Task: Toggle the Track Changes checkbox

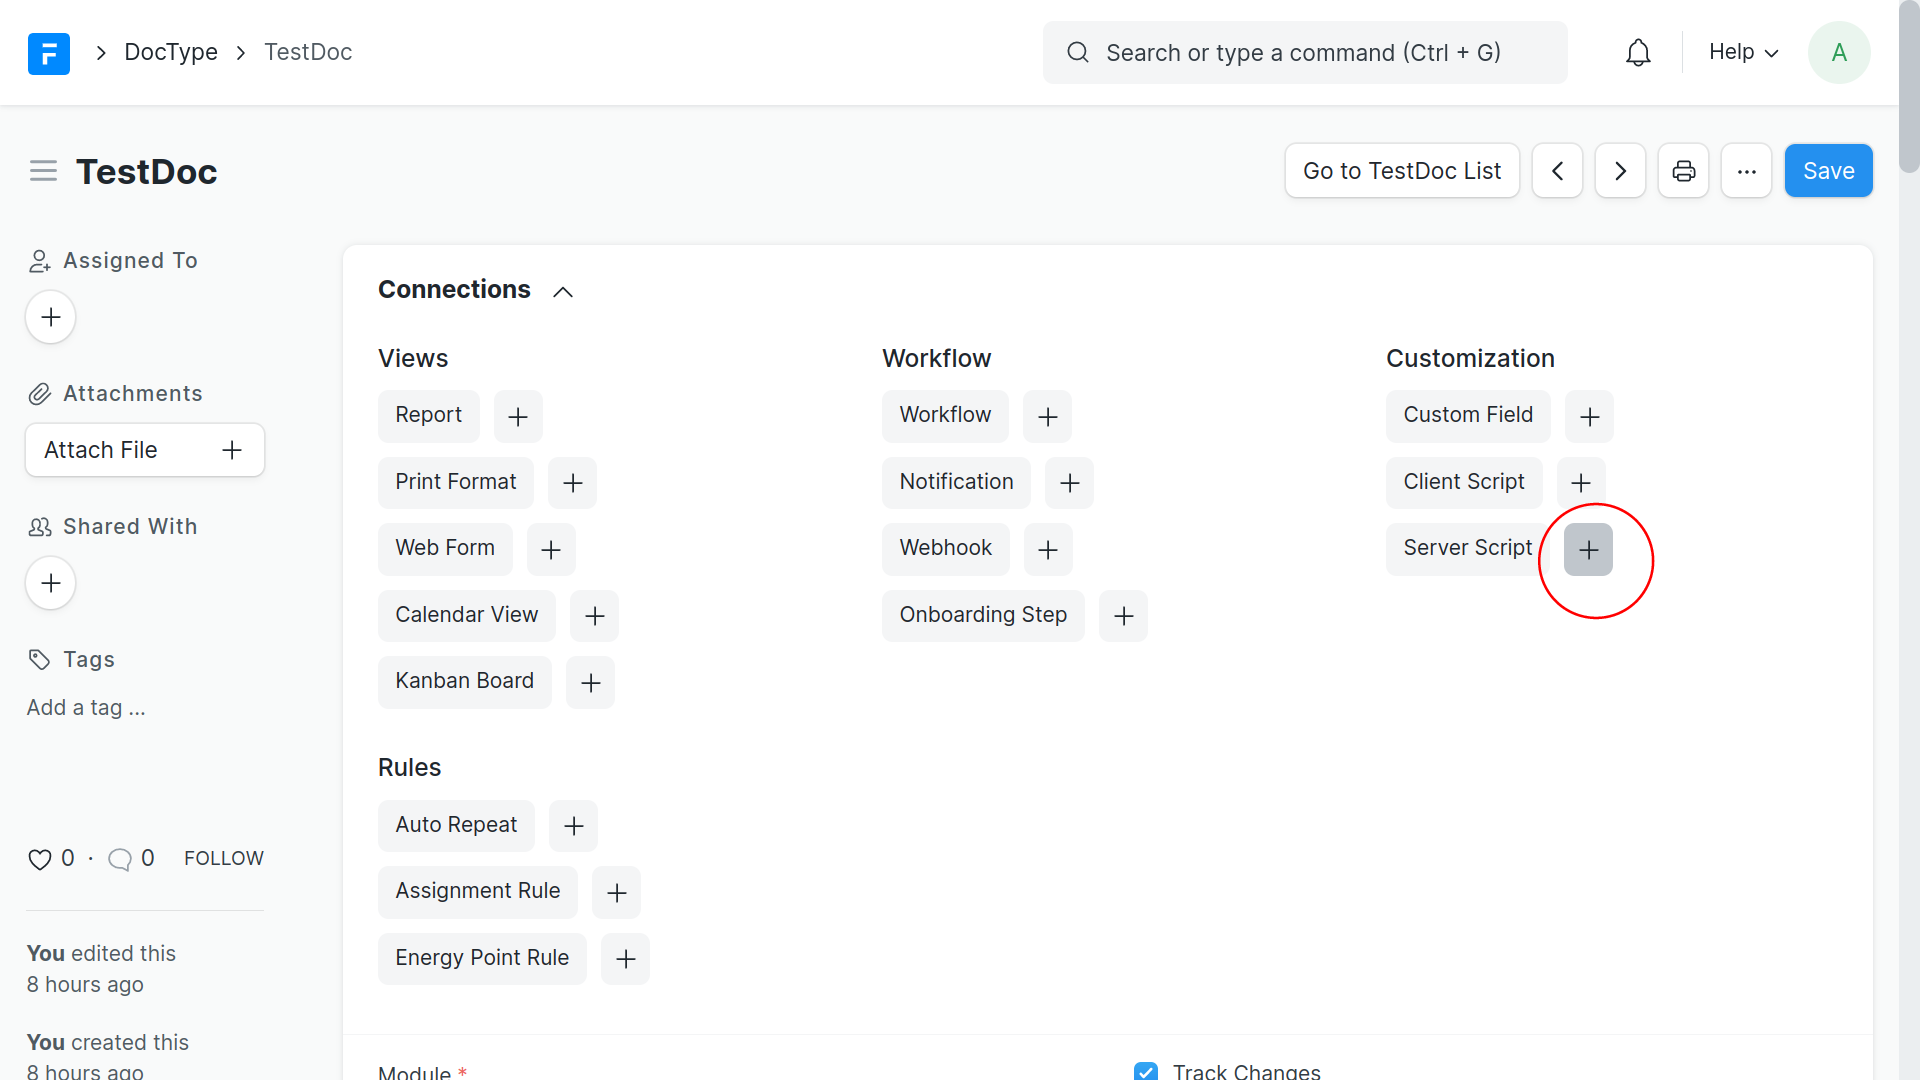Action: coord(1146,1071)
